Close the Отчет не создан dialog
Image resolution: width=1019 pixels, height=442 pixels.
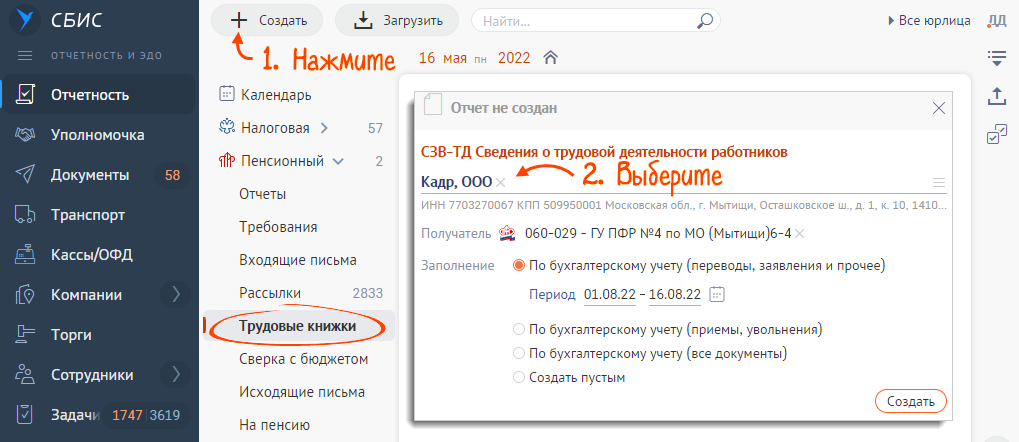(x=938, y=109)
